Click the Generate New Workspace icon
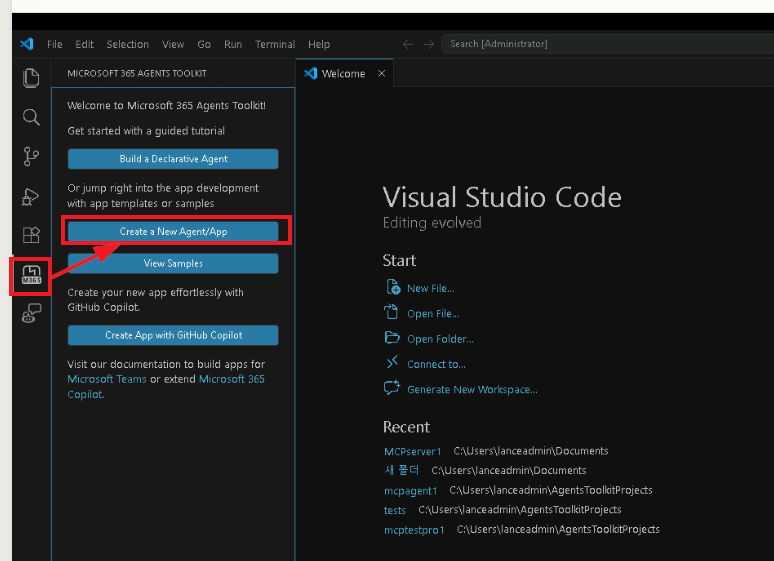 (x=392, y=388)
